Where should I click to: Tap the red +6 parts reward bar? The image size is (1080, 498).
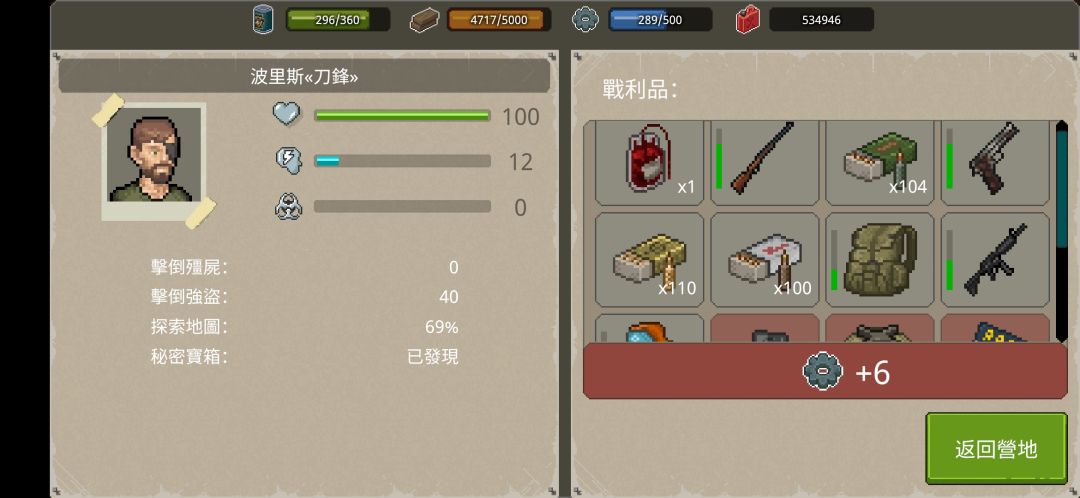click(x=825, y=372)
